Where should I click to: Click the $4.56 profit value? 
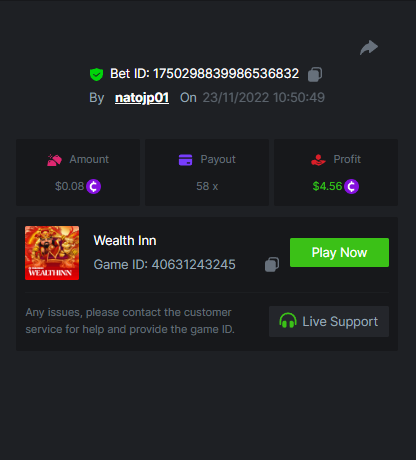(x=327, y=186)
